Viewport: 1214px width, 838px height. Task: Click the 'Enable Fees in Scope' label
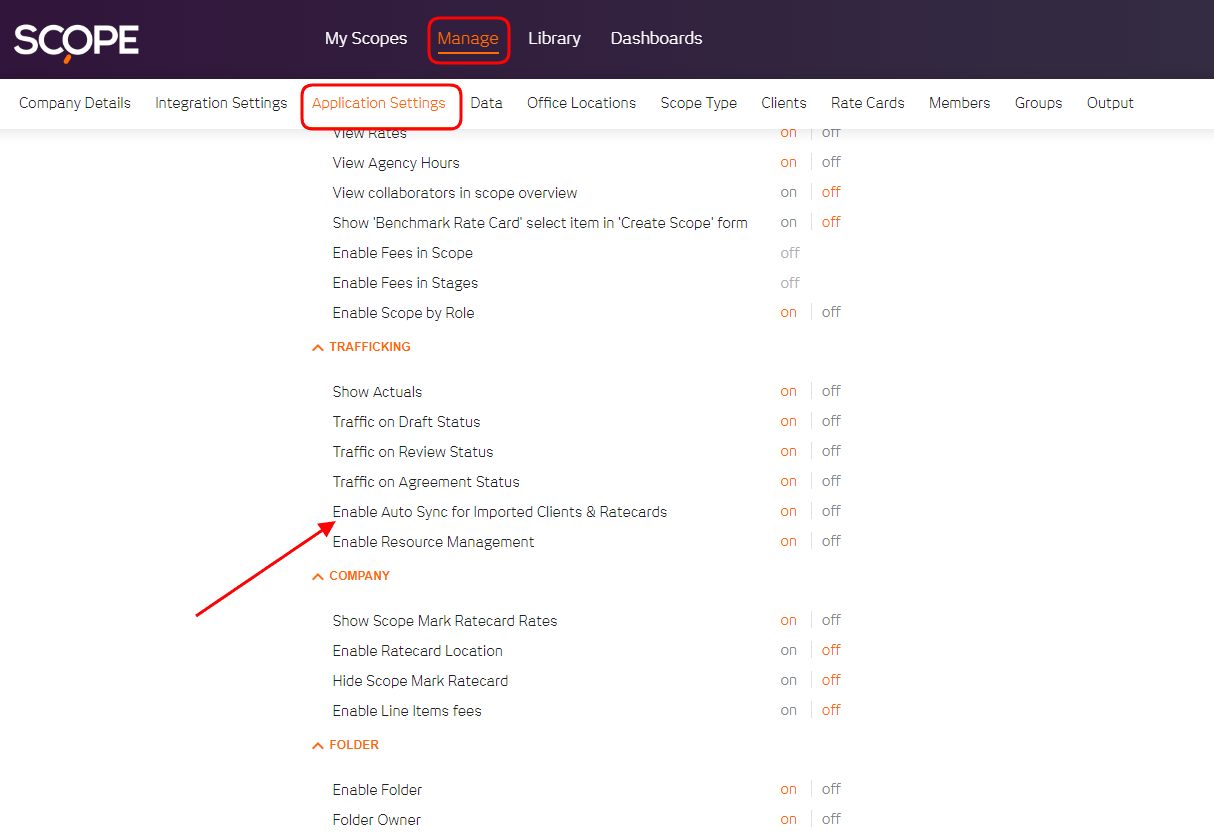pyautogui.click(x=403, y=253)
